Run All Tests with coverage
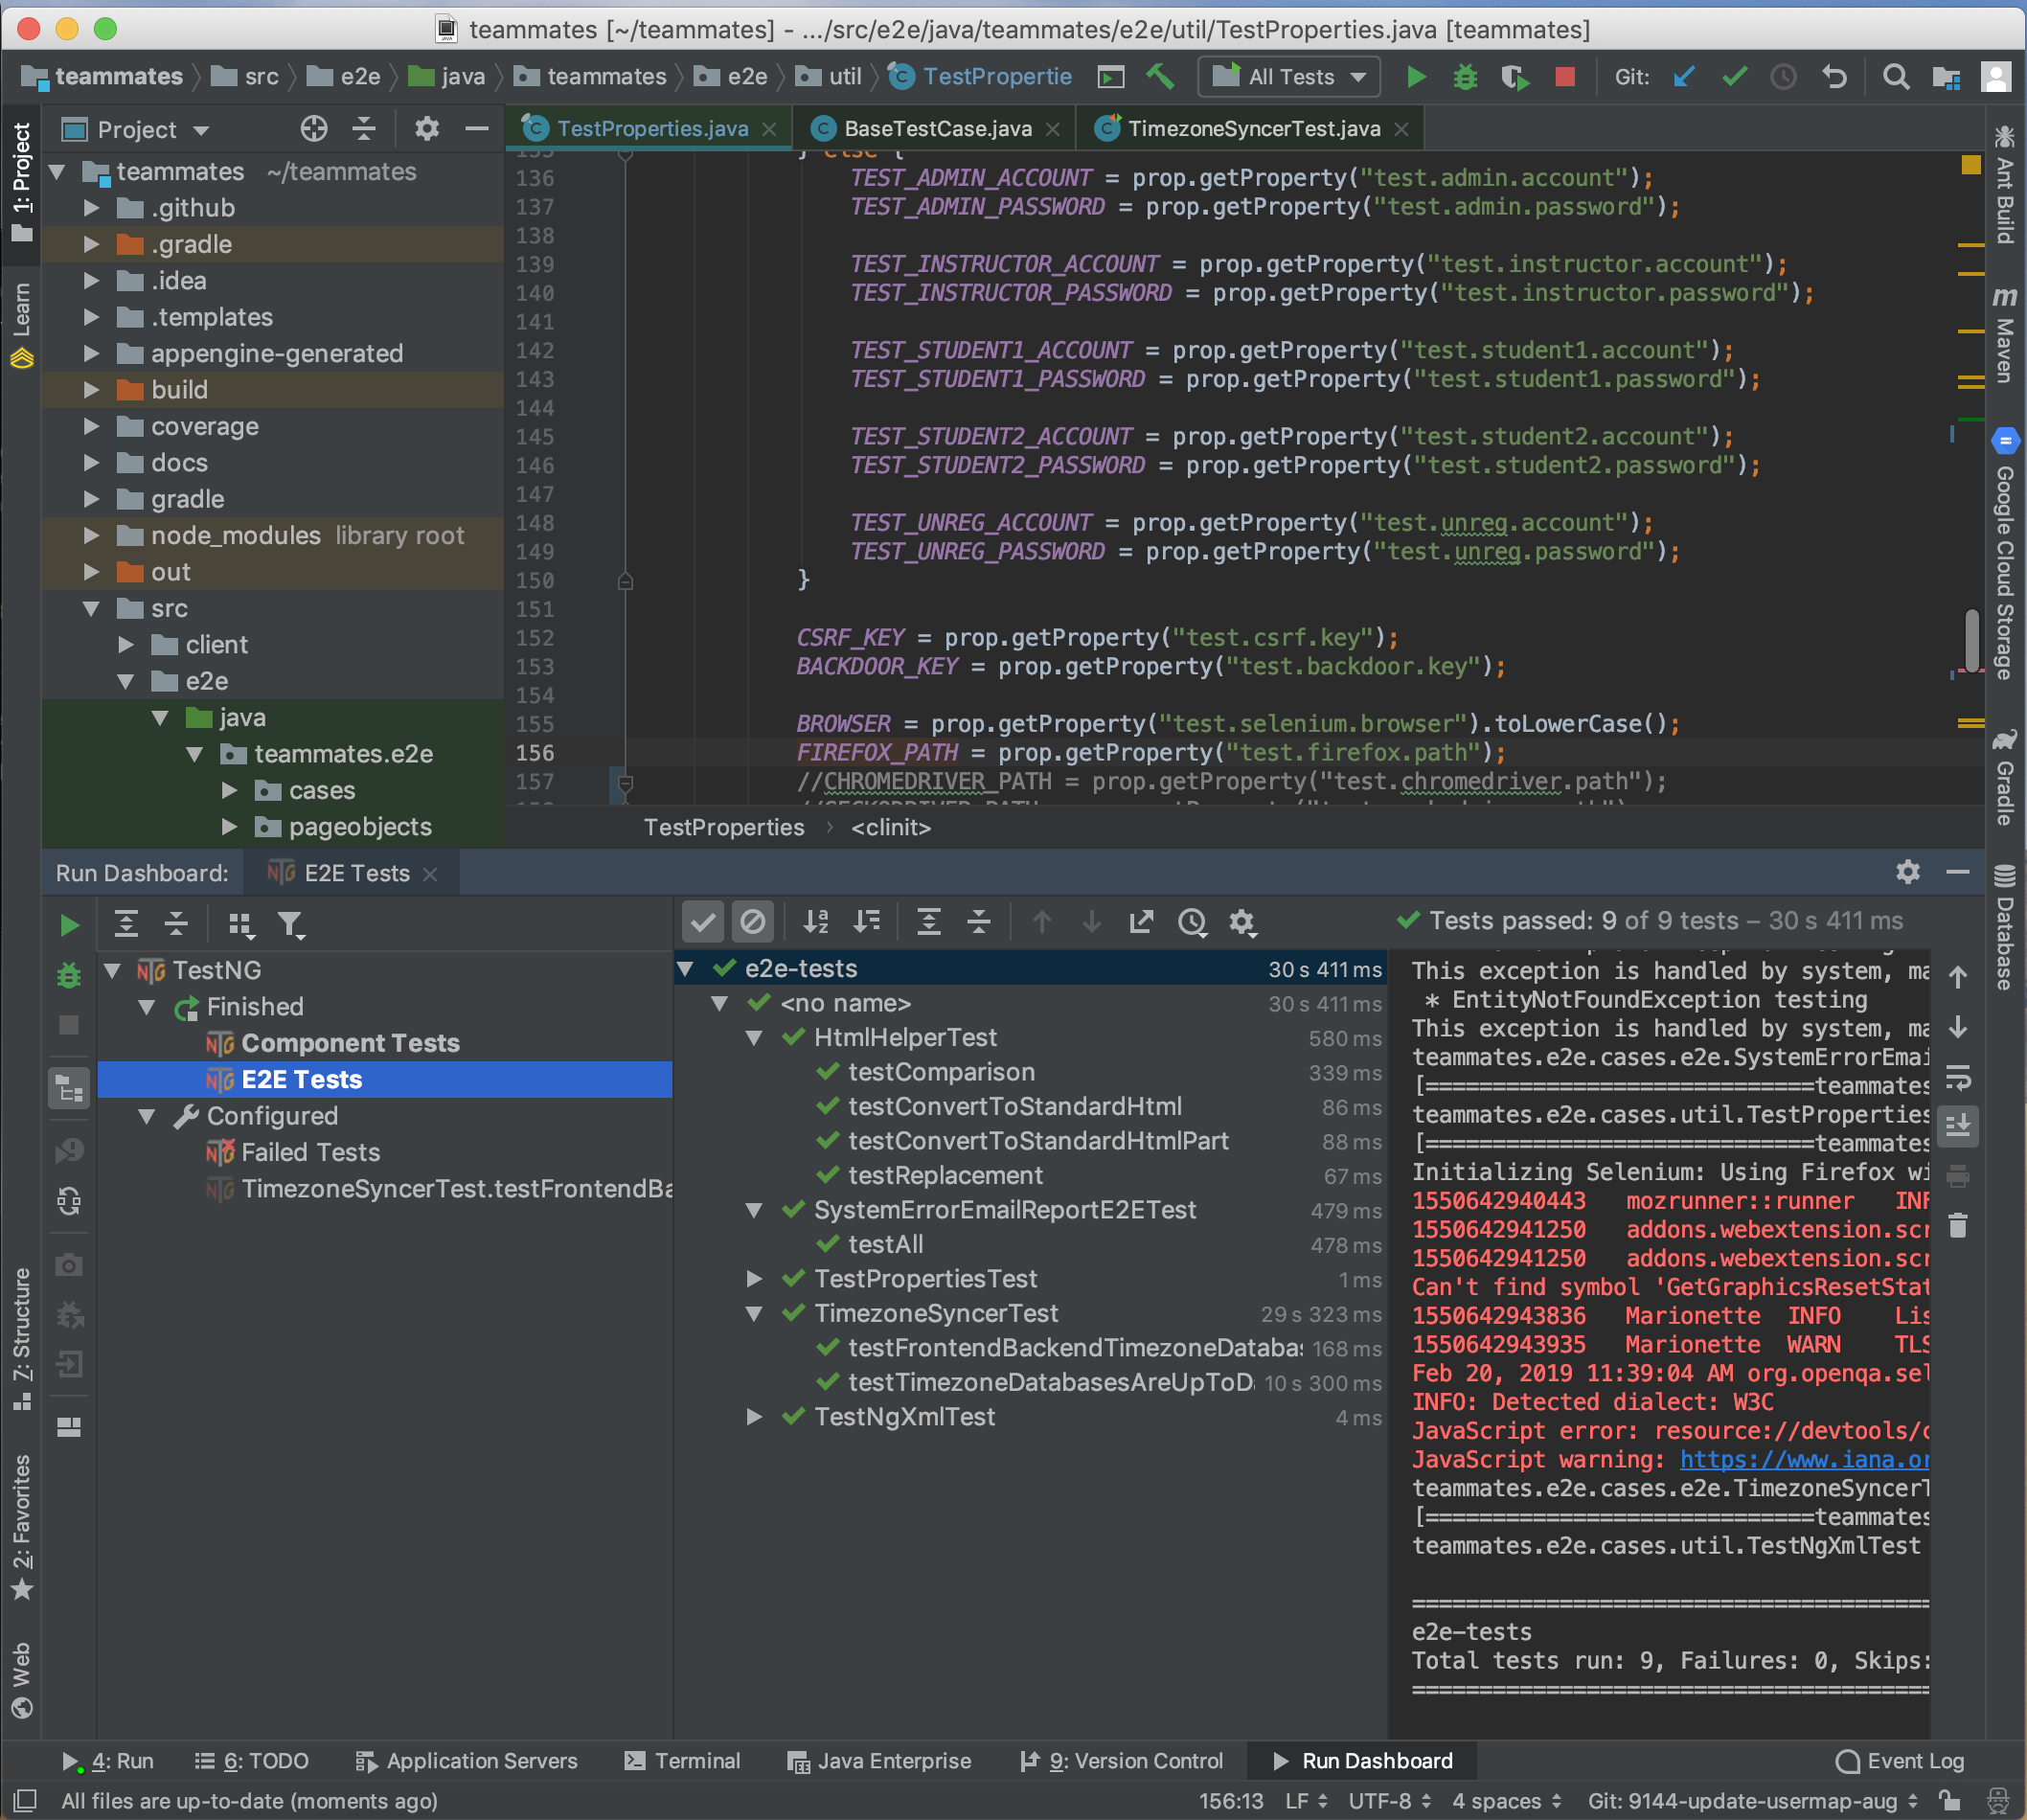This screenshot has height=1820, width=2027. click(x=1513, y=76)
